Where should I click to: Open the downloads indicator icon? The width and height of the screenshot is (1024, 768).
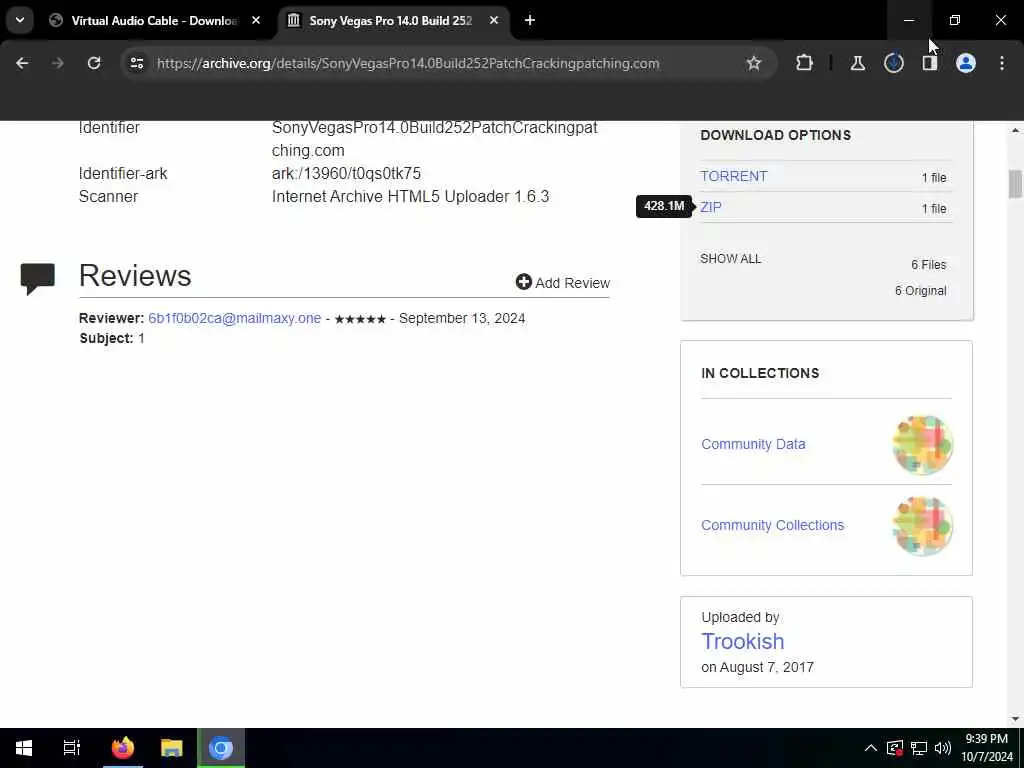(x=893, y=63)
